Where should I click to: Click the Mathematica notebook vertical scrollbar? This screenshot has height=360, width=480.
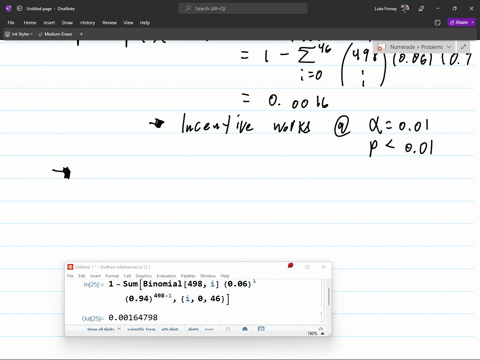[329, 297]
